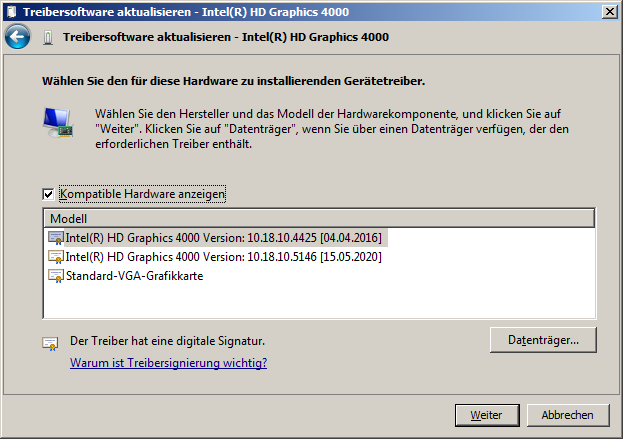Click the Kompatible Hardware anzeigen label
Image resolution: width=623 pixels, height=439 pixels.
tap(143, 194)
